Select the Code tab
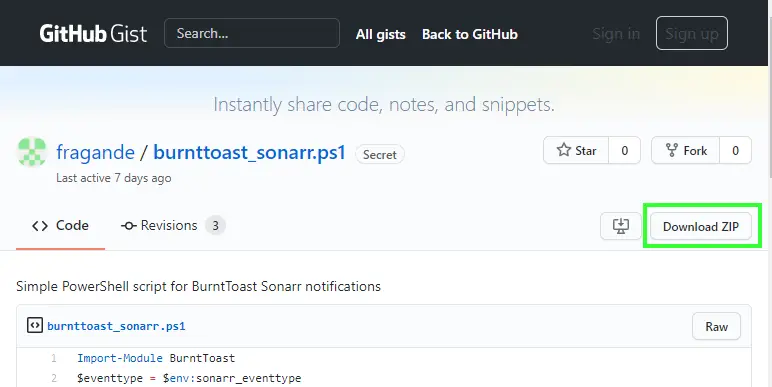Image resolution: width=772 pixels, height=387 pixels. pos(60,226)
